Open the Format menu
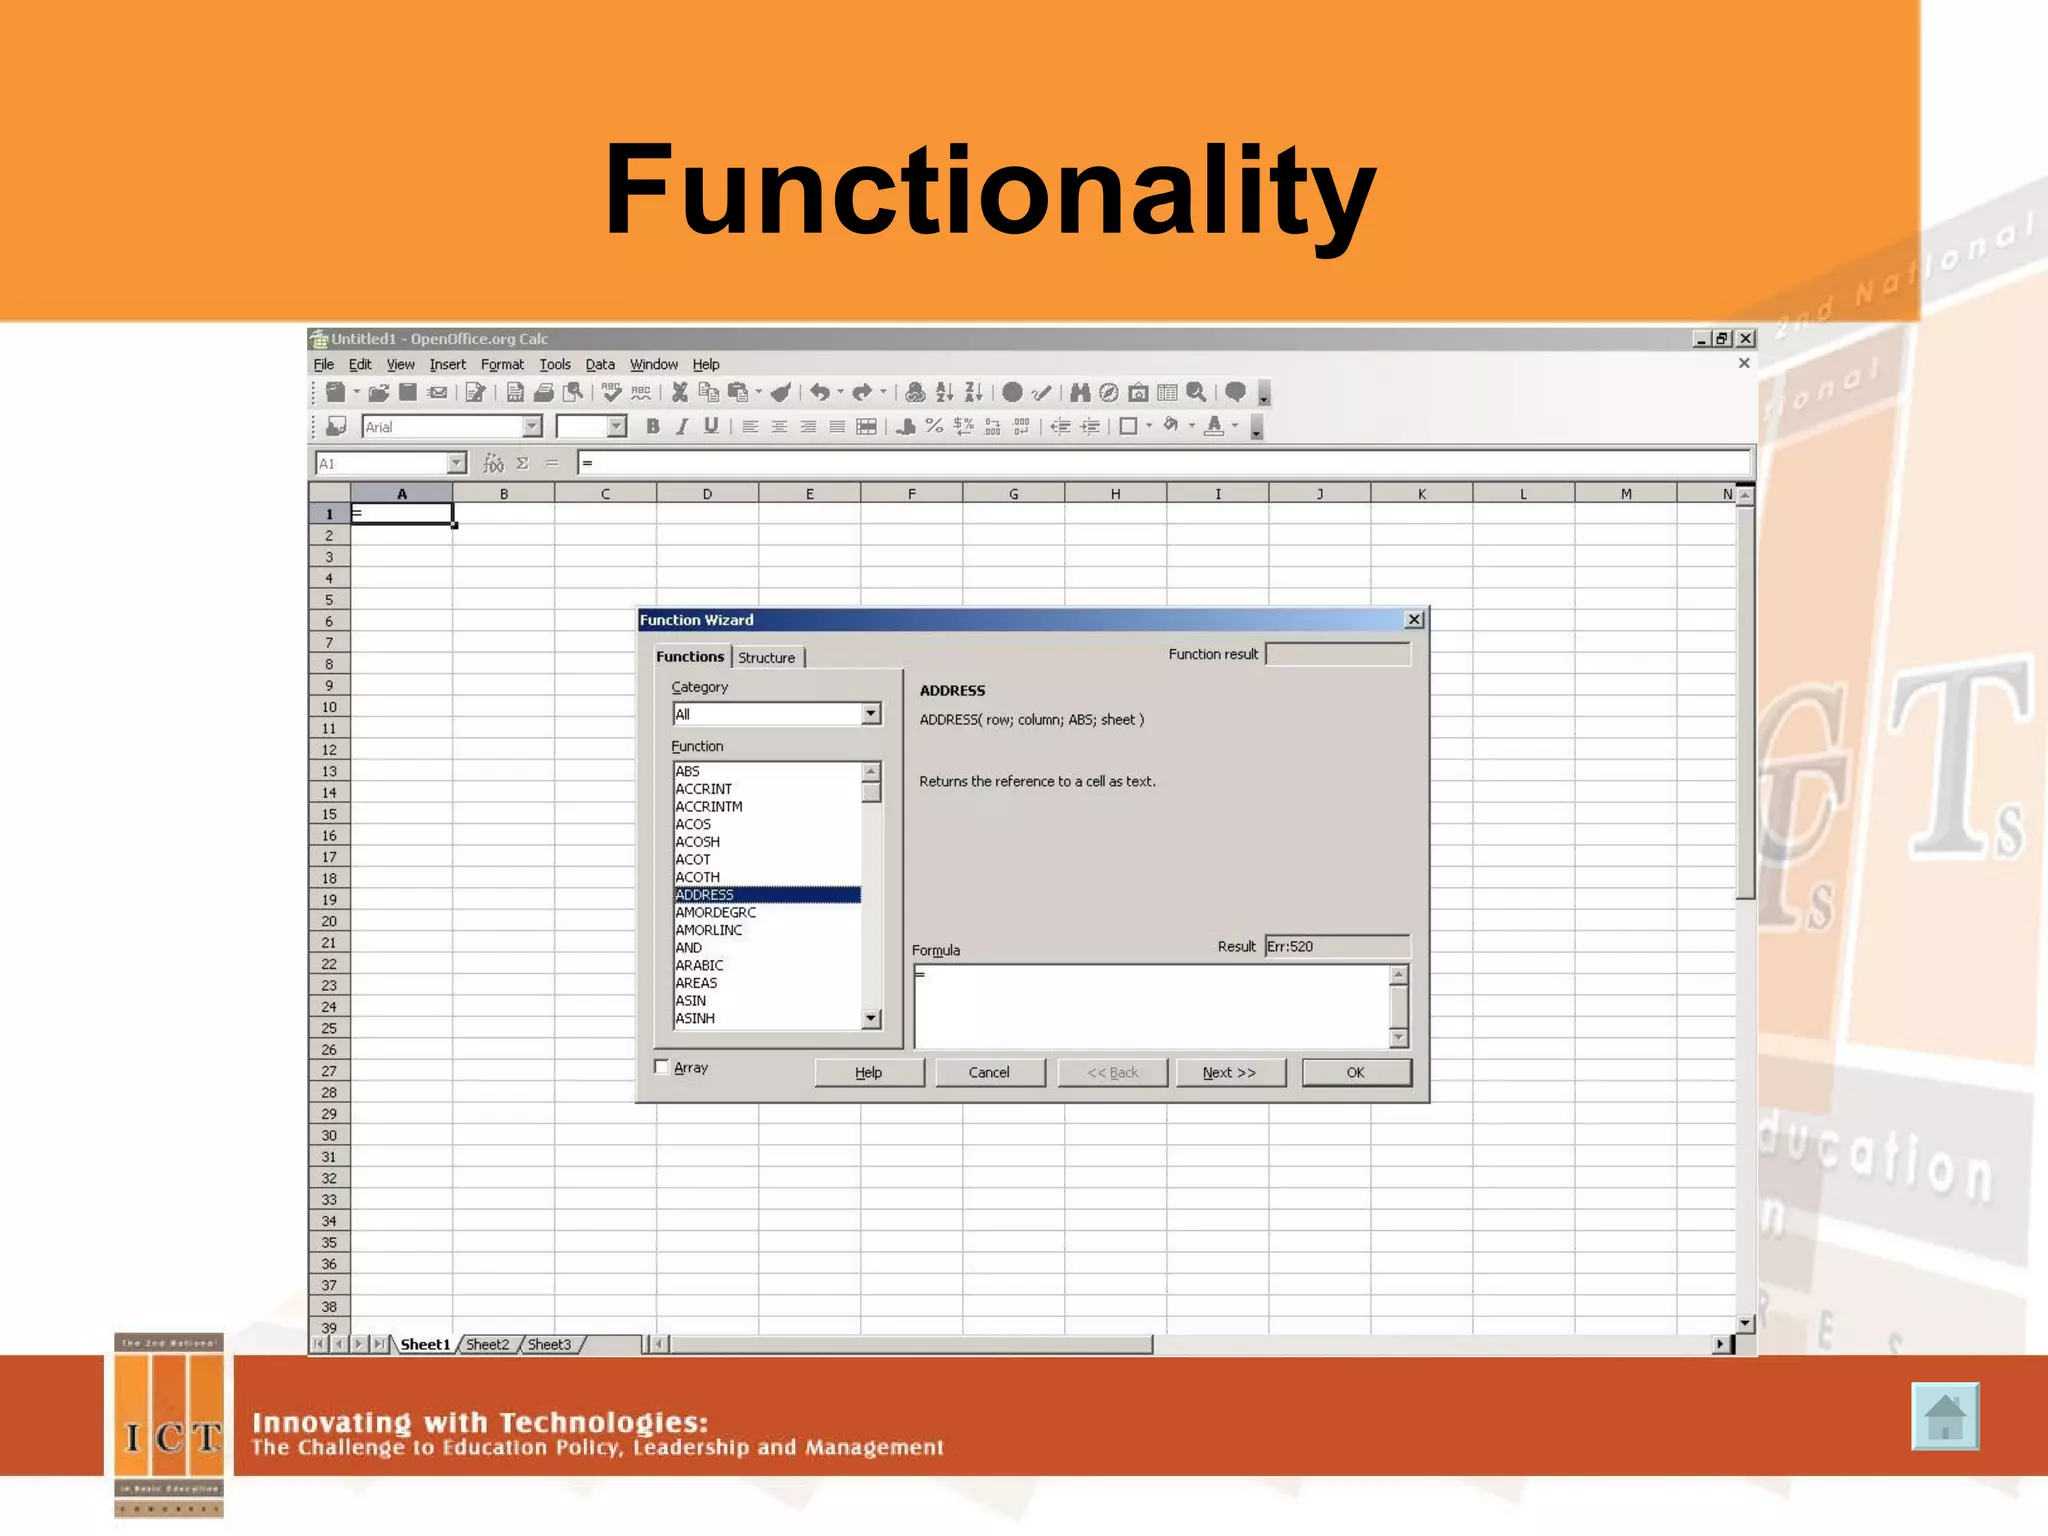This screenshot has height=1536, width=2048. tap(501, 365)
